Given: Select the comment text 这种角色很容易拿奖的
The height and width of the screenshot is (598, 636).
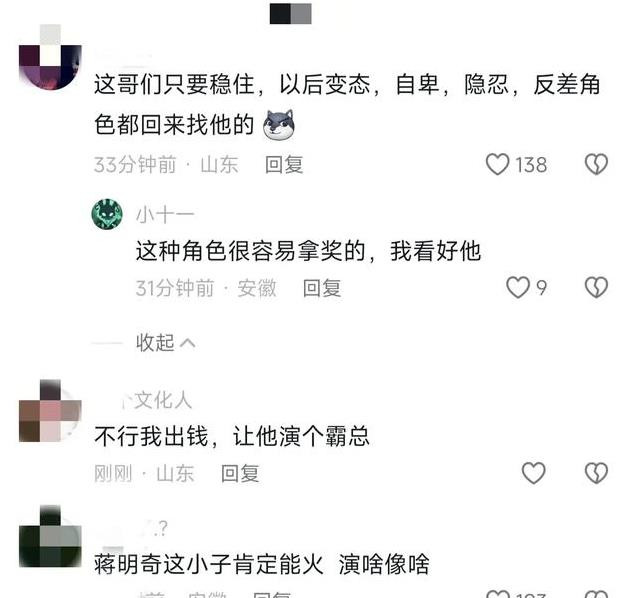Looking at the screenshot, I should tap(251, 251).
